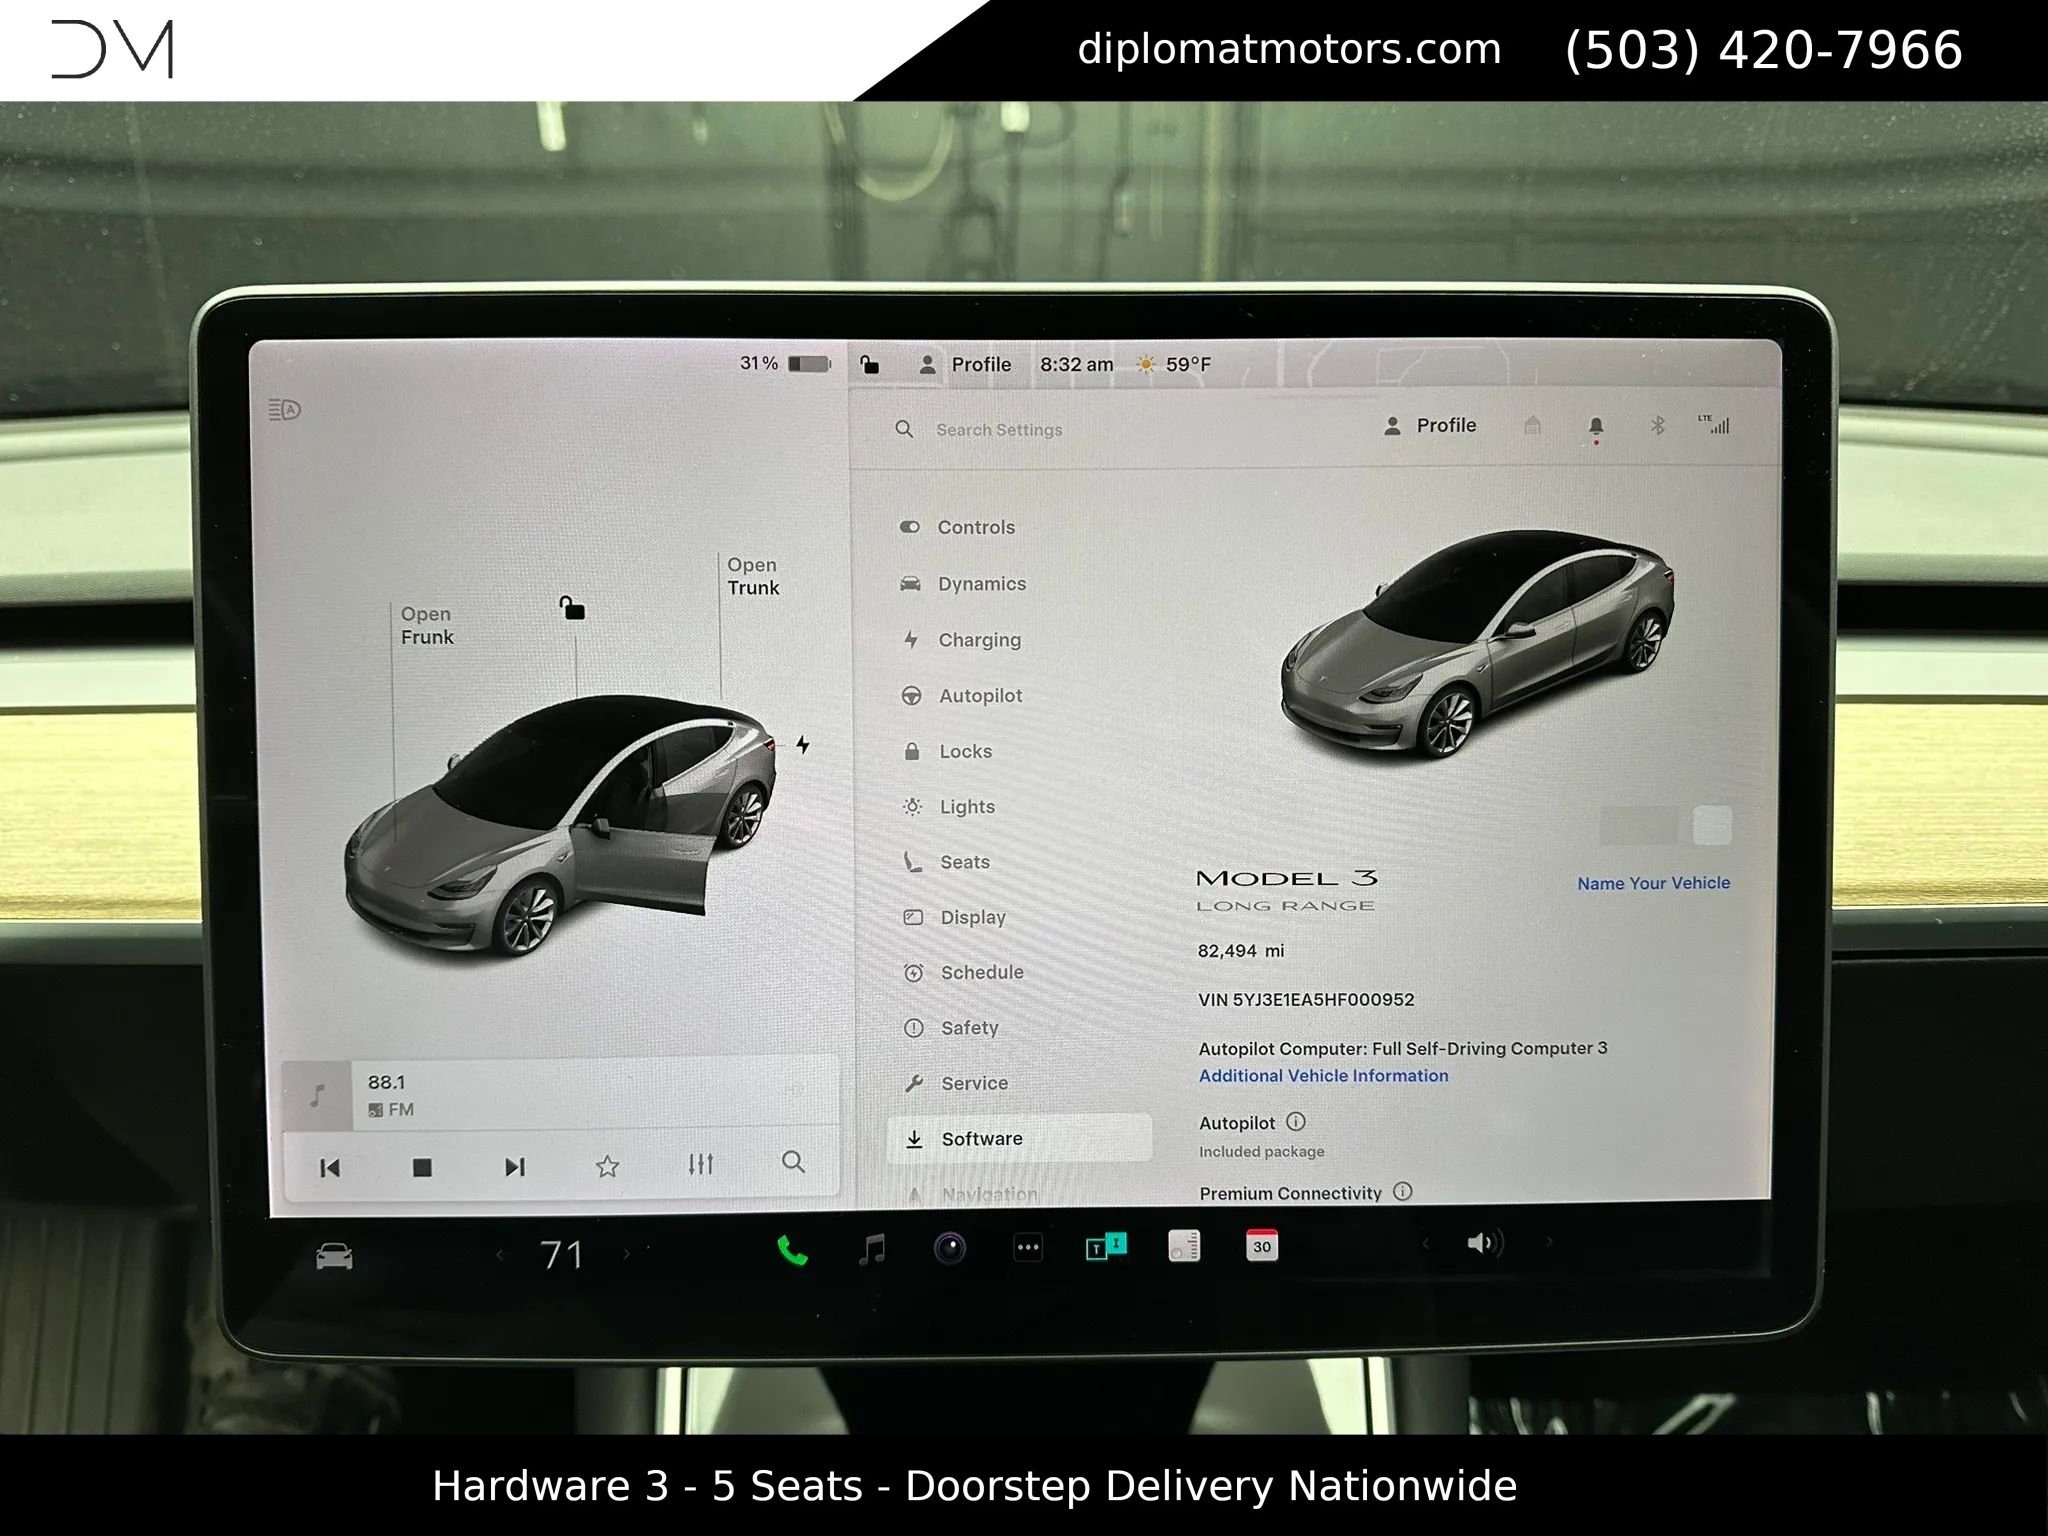2048x1536 pixels.
Task: Open Additional Vehicle Information
Action: pos(1322,1075)
